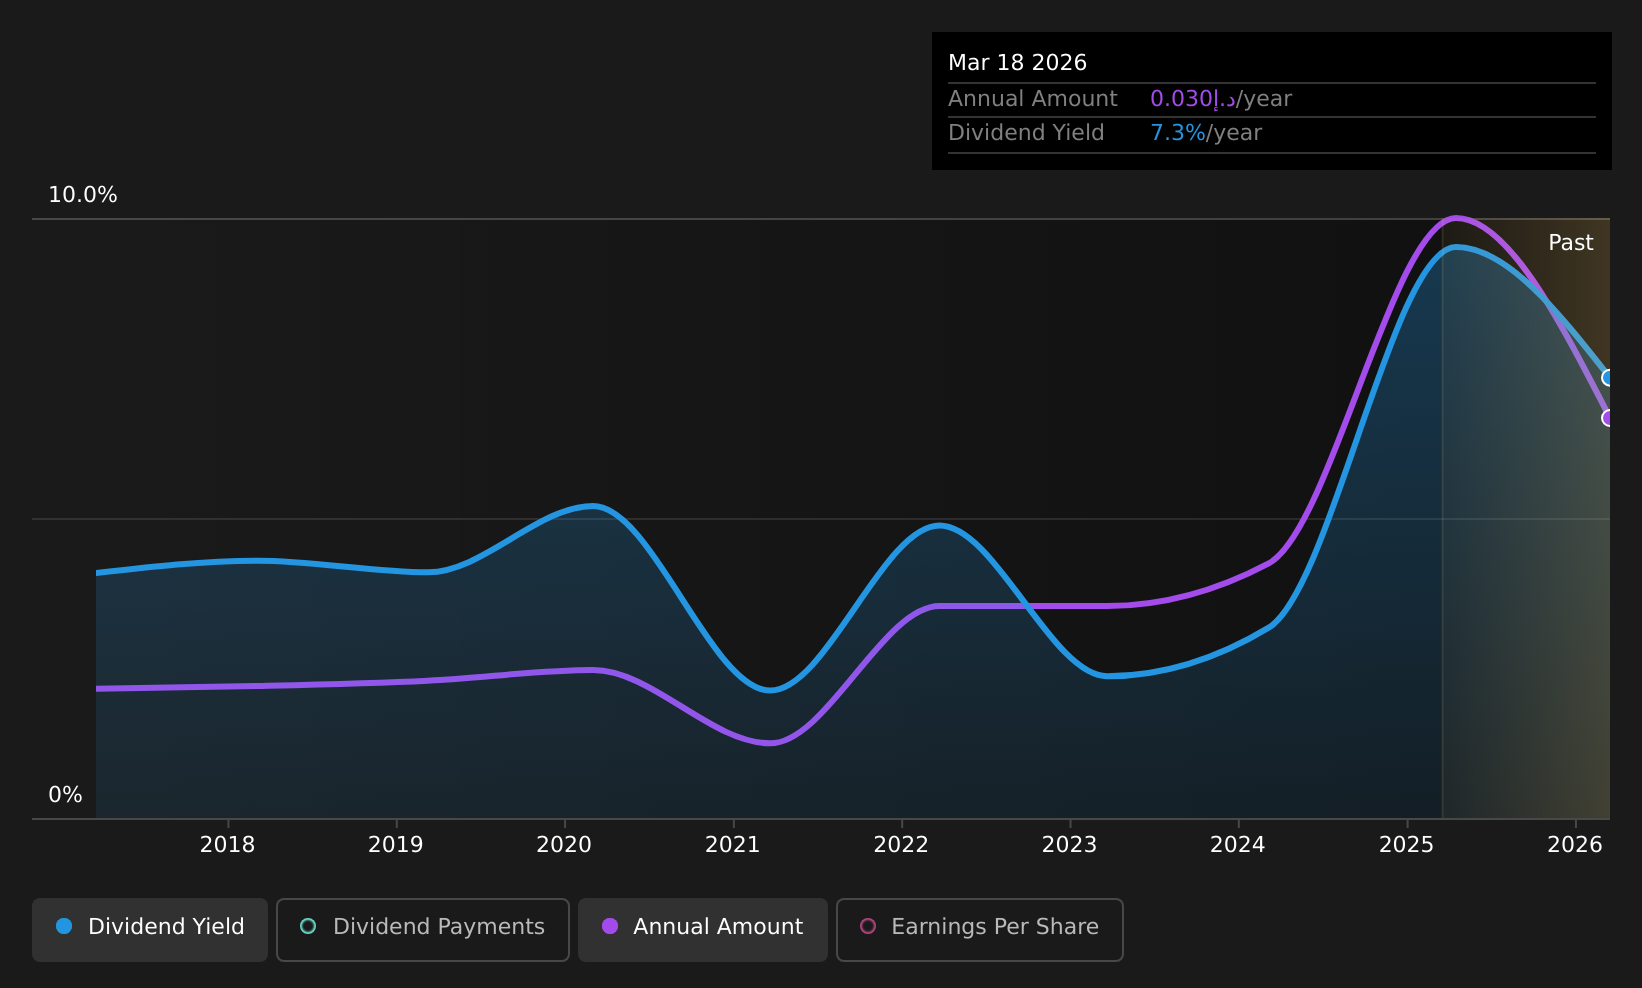Image resolution: width=1642 pixels, height=988 pixels.
Task: Click the 2018 x-axis label
Action: pyautogui.click(x=228, y=845)
